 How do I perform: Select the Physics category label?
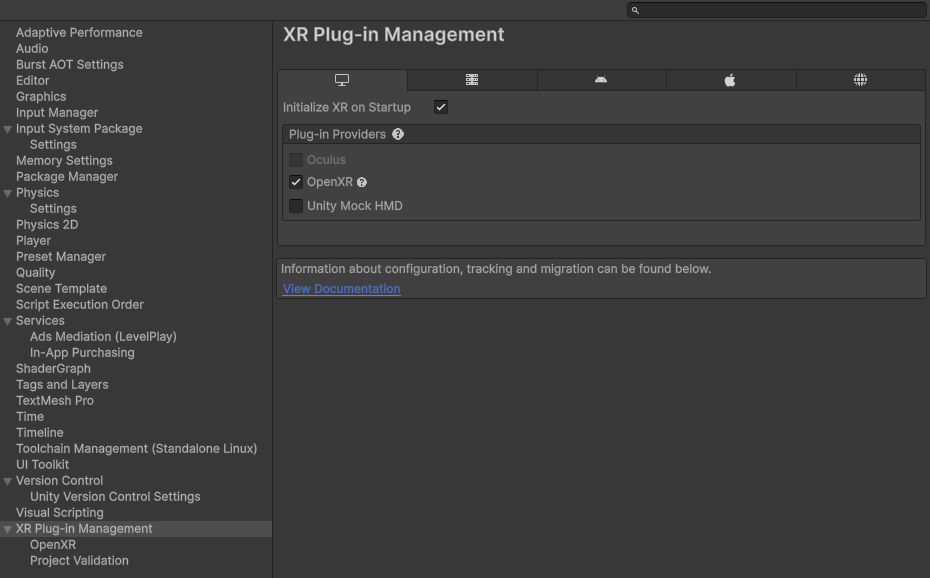(x=37, y=193)
